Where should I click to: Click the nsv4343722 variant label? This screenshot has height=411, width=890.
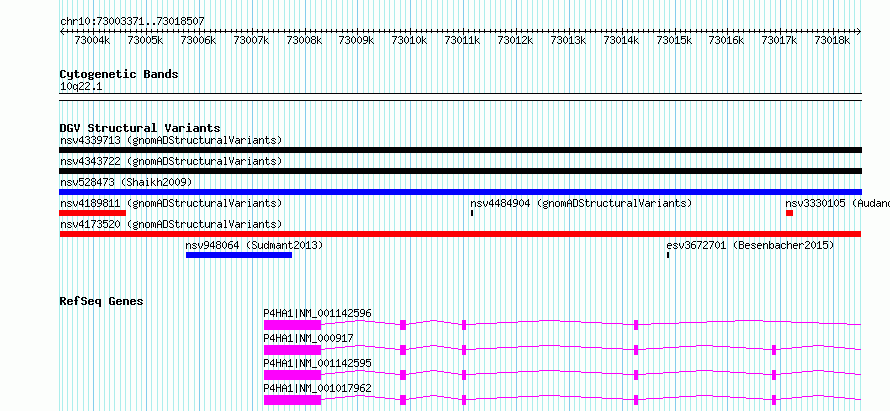(x=171, y=161)
